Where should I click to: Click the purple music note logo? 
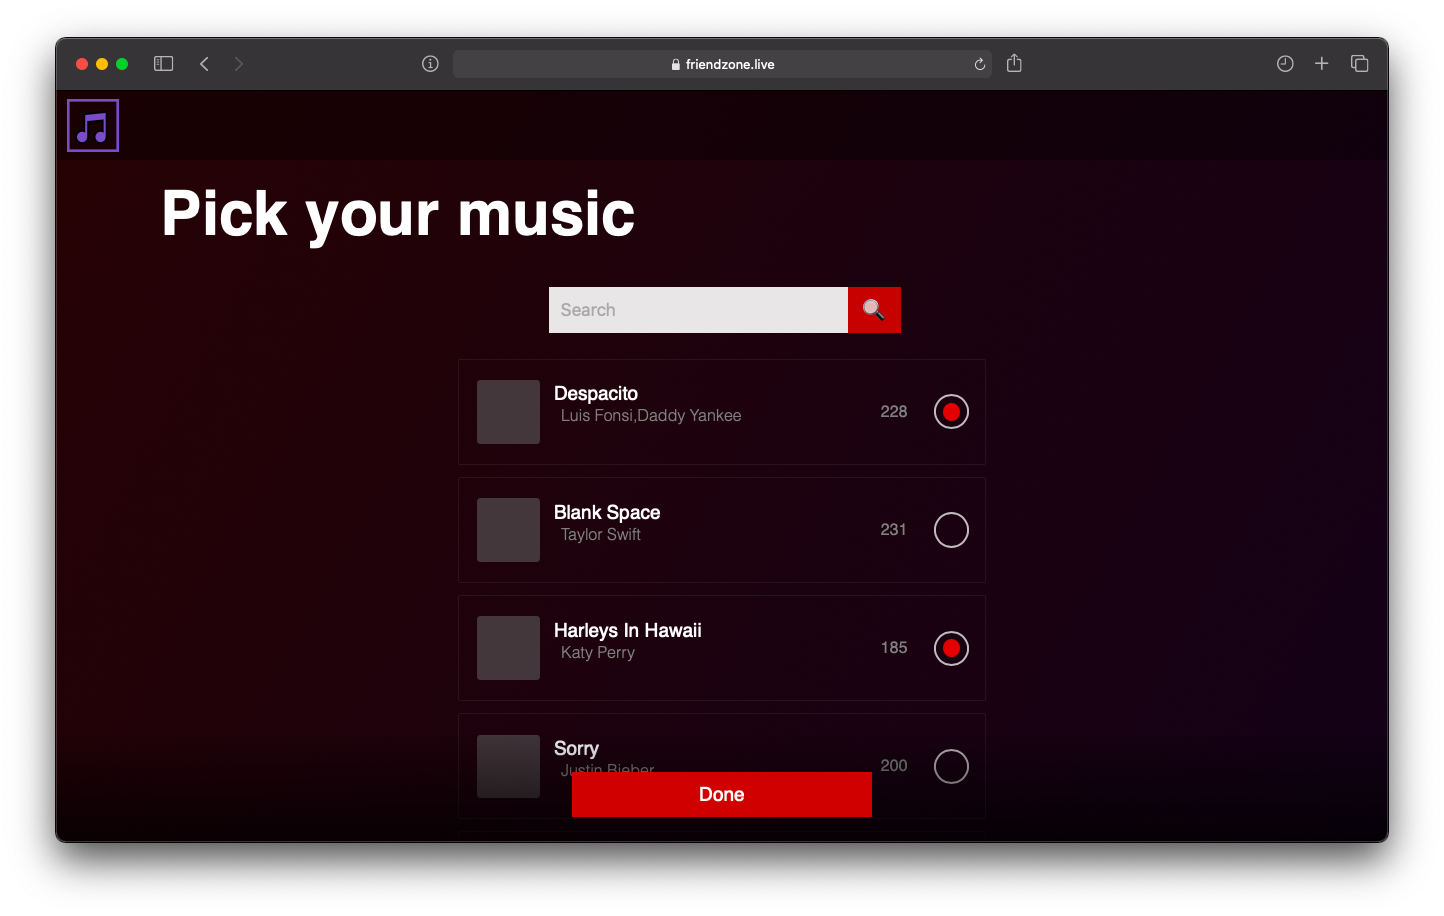click(93, 125)
